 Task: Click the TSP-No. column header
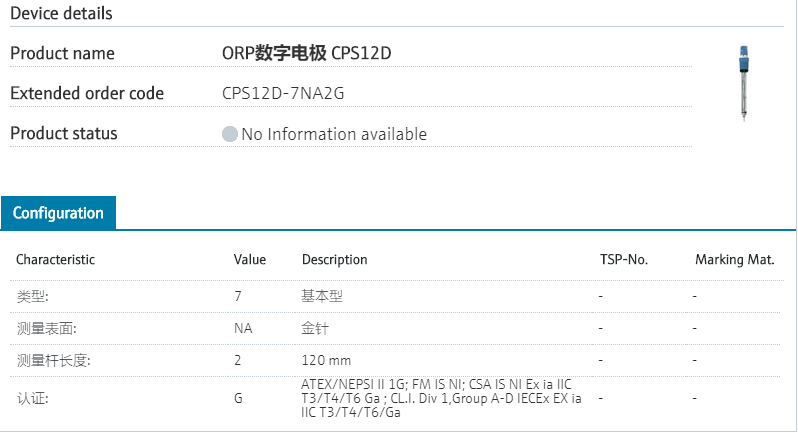(x=624, y=260)
